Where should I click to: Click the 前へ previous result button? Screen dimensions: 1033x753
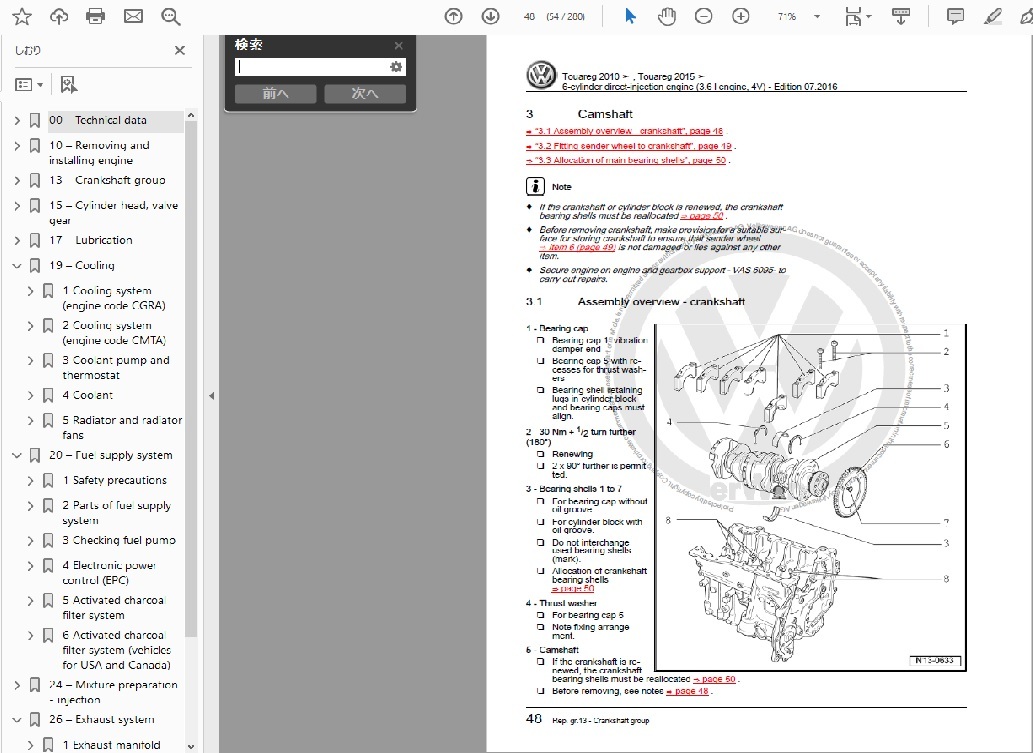coord(275,94)
